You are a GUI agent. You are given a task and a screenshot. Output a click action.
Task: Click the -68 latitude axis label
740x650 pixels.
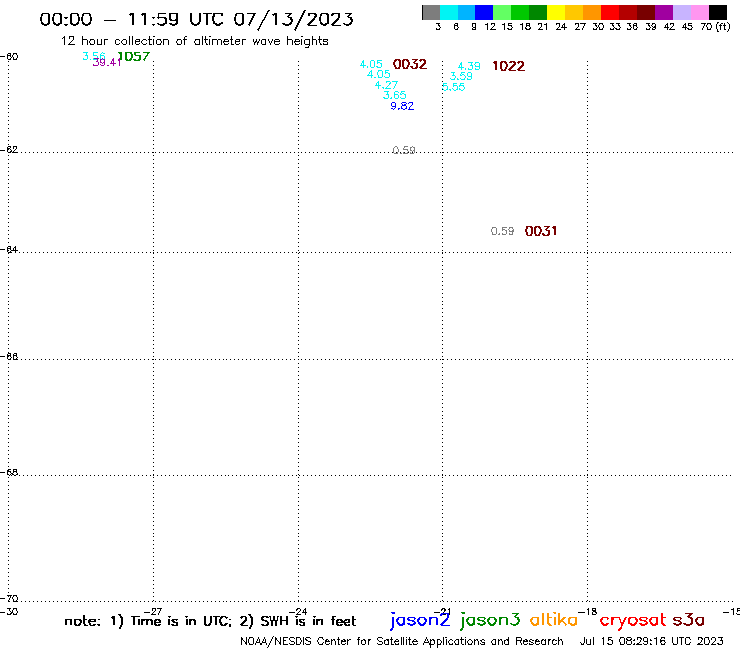(9, 473)
